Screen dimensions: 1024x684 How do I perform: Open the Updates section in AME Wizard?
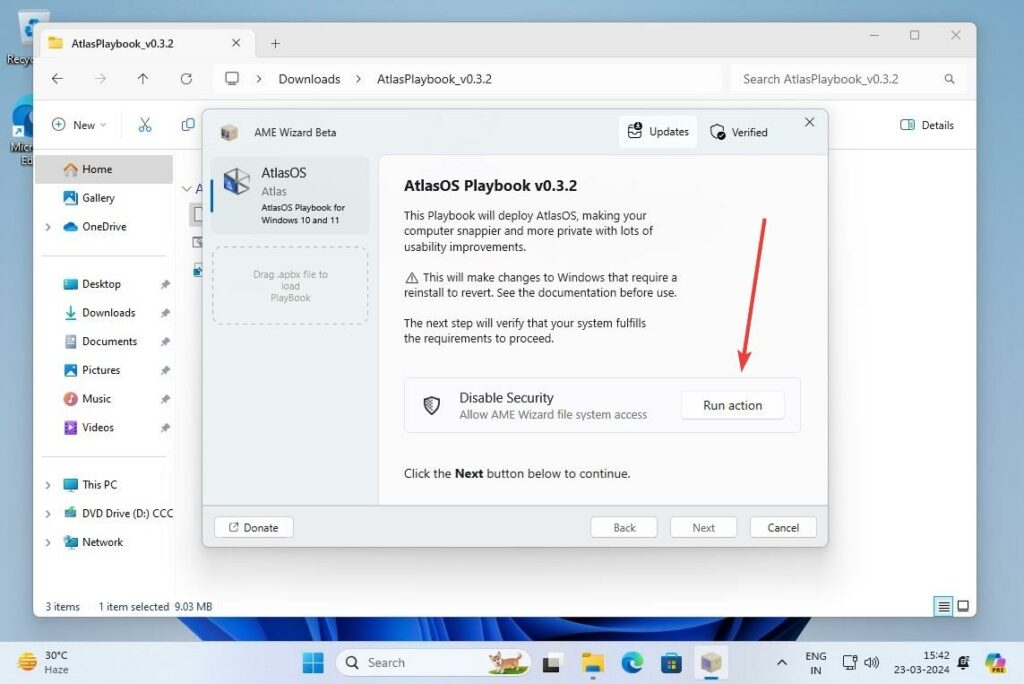click(658, 132)
